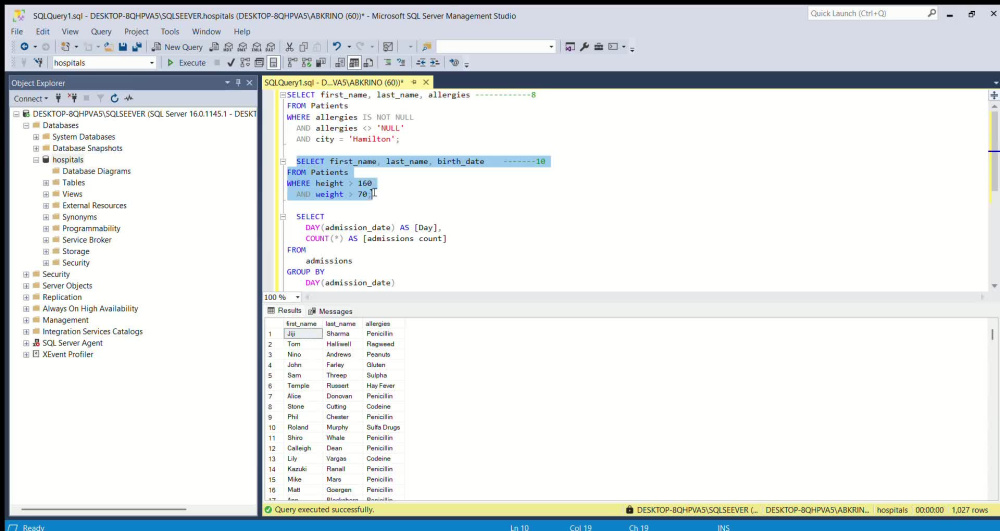Click the Disconnect icon in Object Explorer
Screen dimensions: 1000x531
(x=73, y=98)
